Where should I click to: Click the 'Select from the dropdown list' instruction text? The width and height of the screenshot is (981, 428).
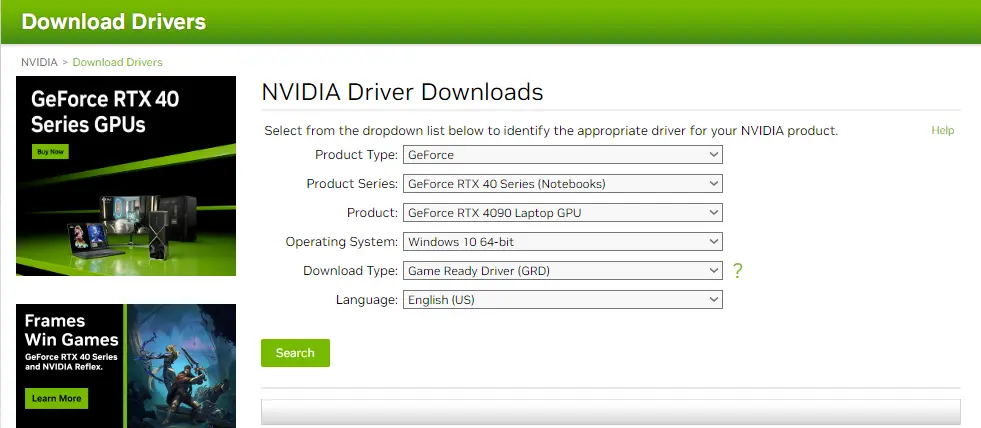551,131
